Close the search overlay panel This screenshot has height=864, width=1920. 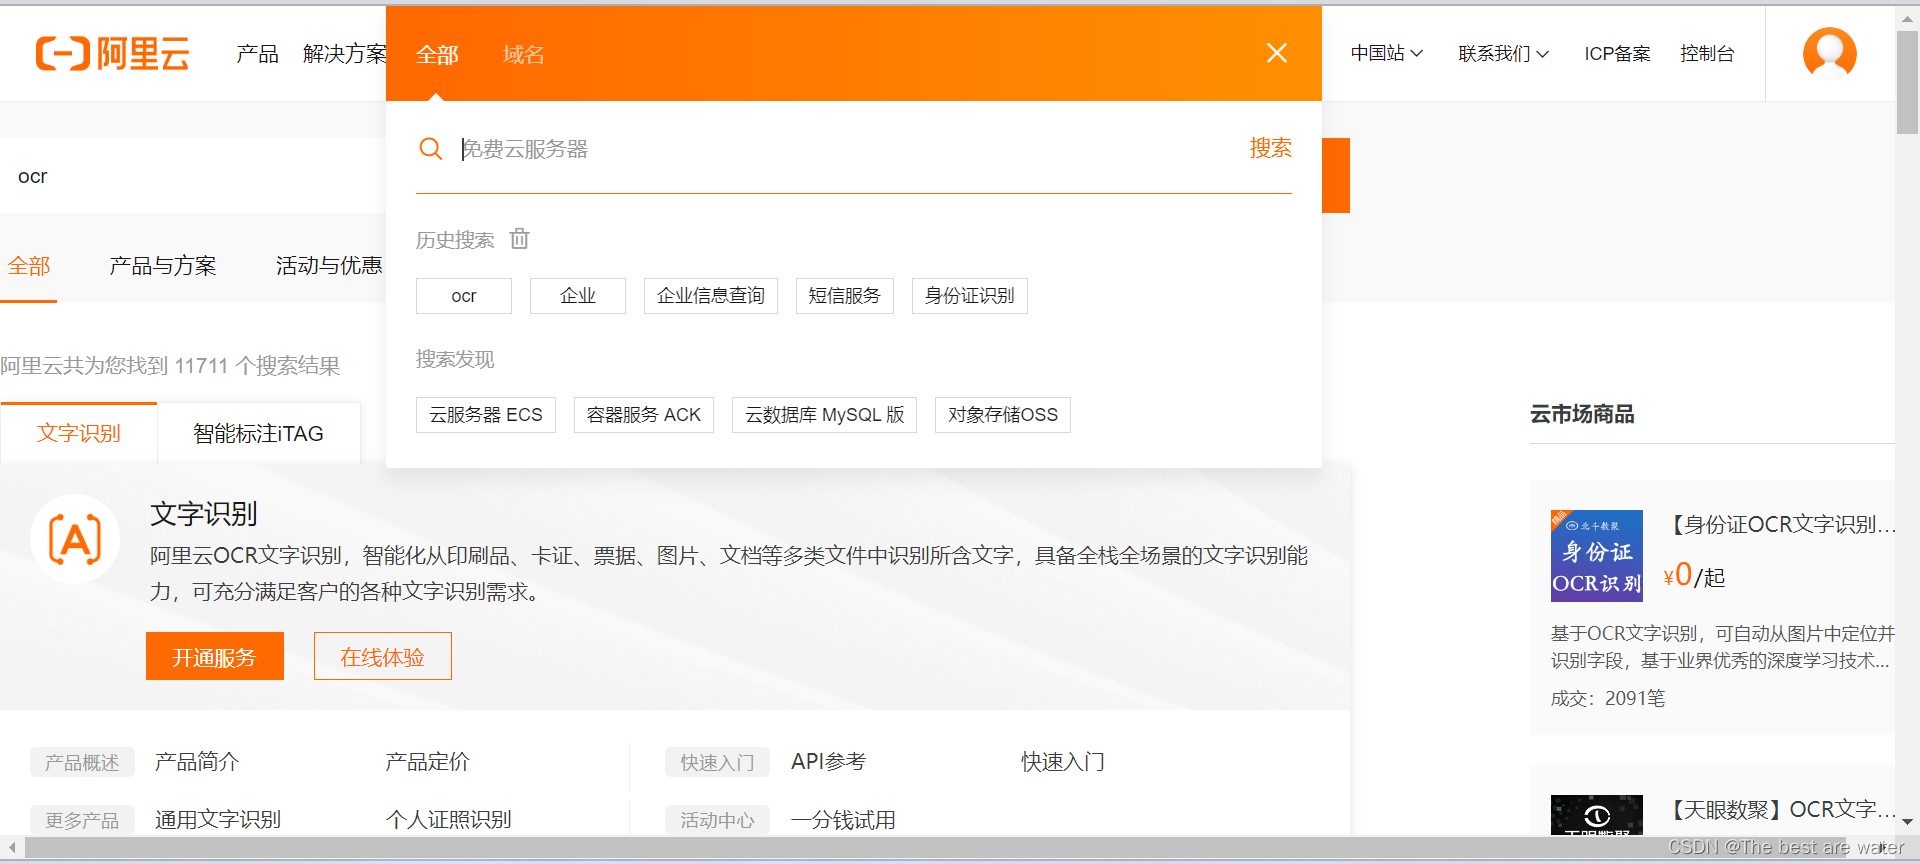click(x=1276, y=53)
